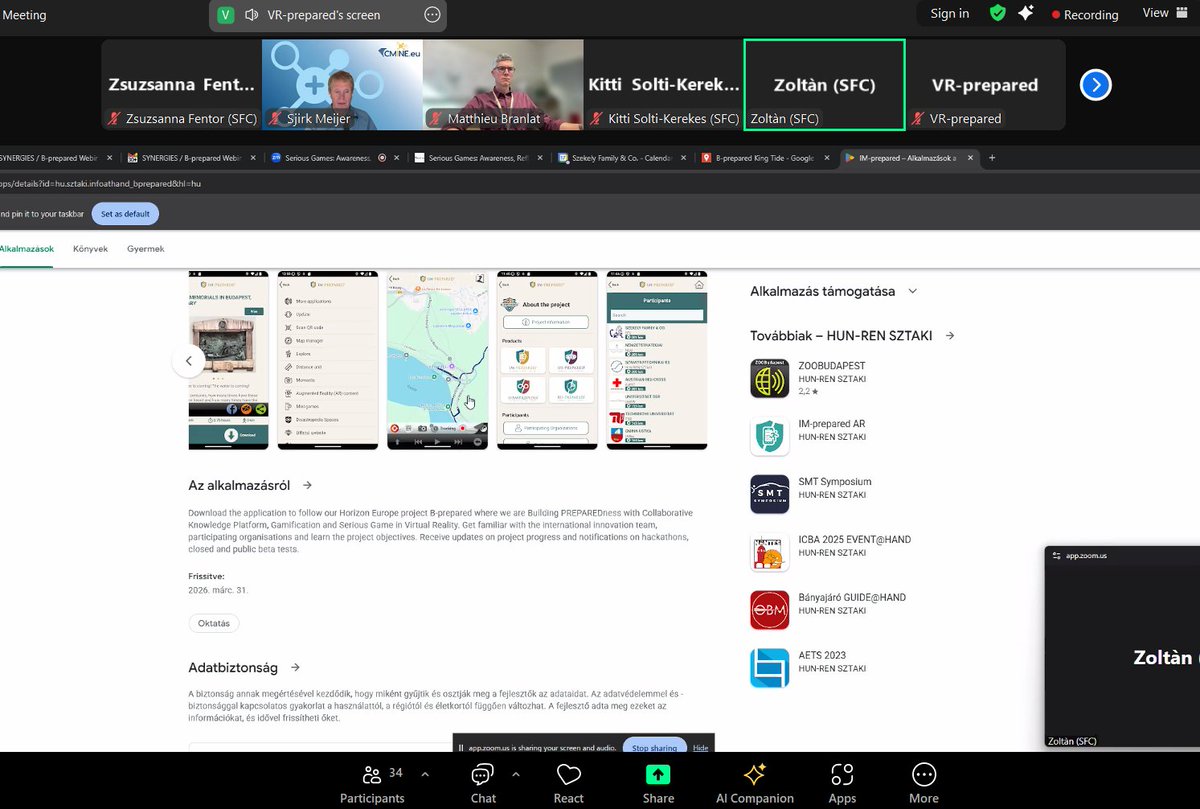Image resolution: width=1200 pixels, height=809 pixels.
Task: Click the browser address bar URL
Action: (100, 184)
